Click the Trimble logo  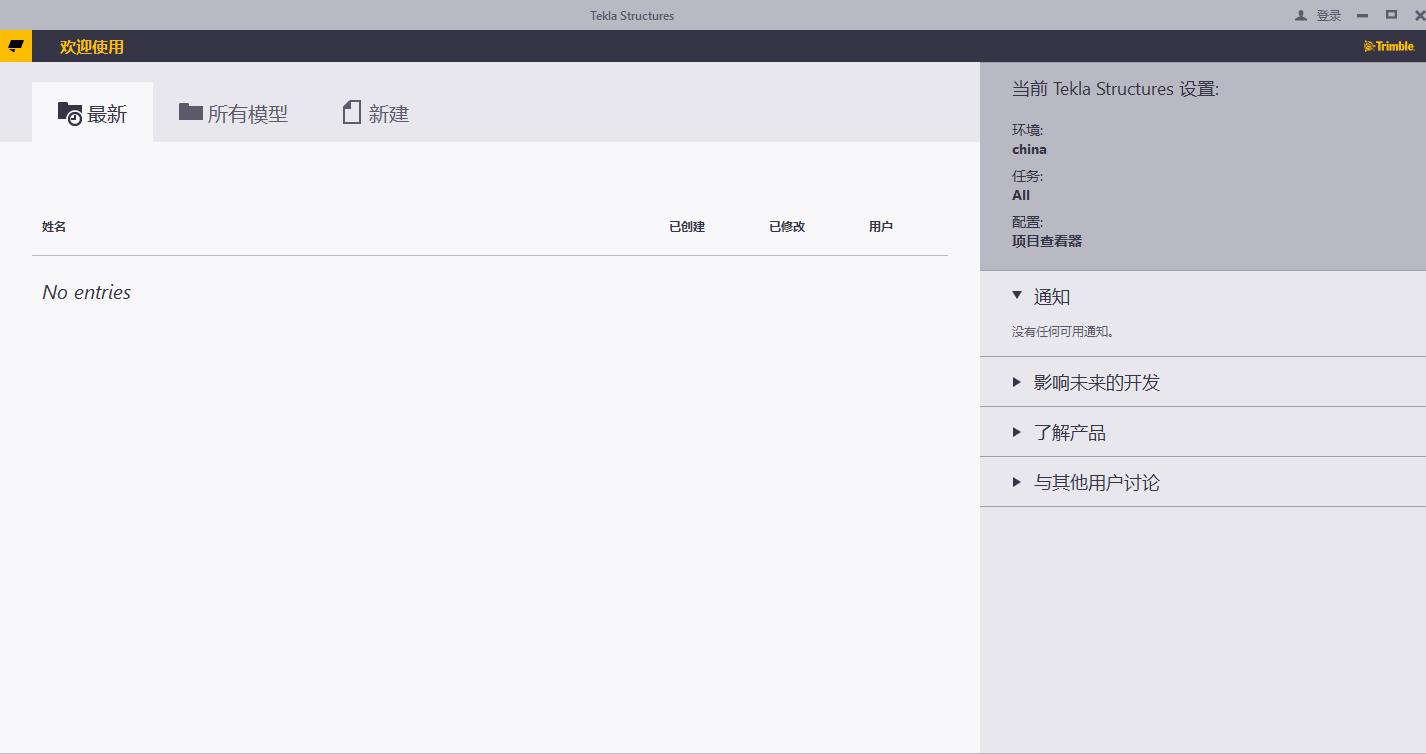pos(1389,46)
